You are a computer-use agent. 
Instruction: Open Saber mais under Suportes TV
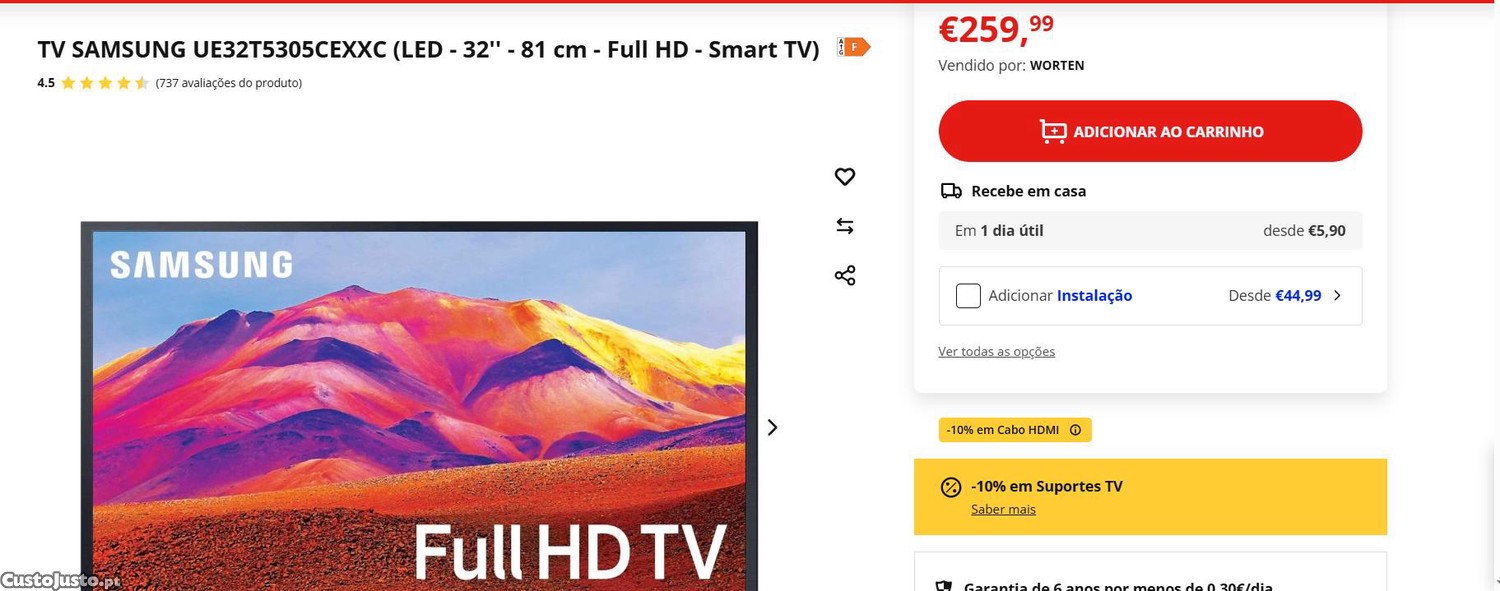pos(1003,509)
